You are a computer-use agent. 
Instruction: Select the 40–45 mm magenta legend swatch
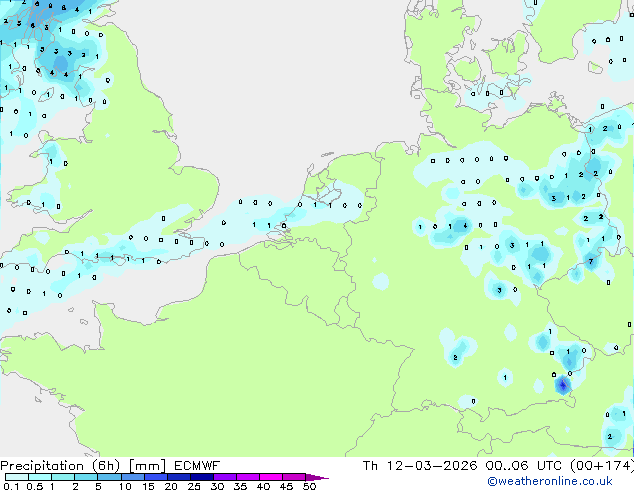(271, 477)
